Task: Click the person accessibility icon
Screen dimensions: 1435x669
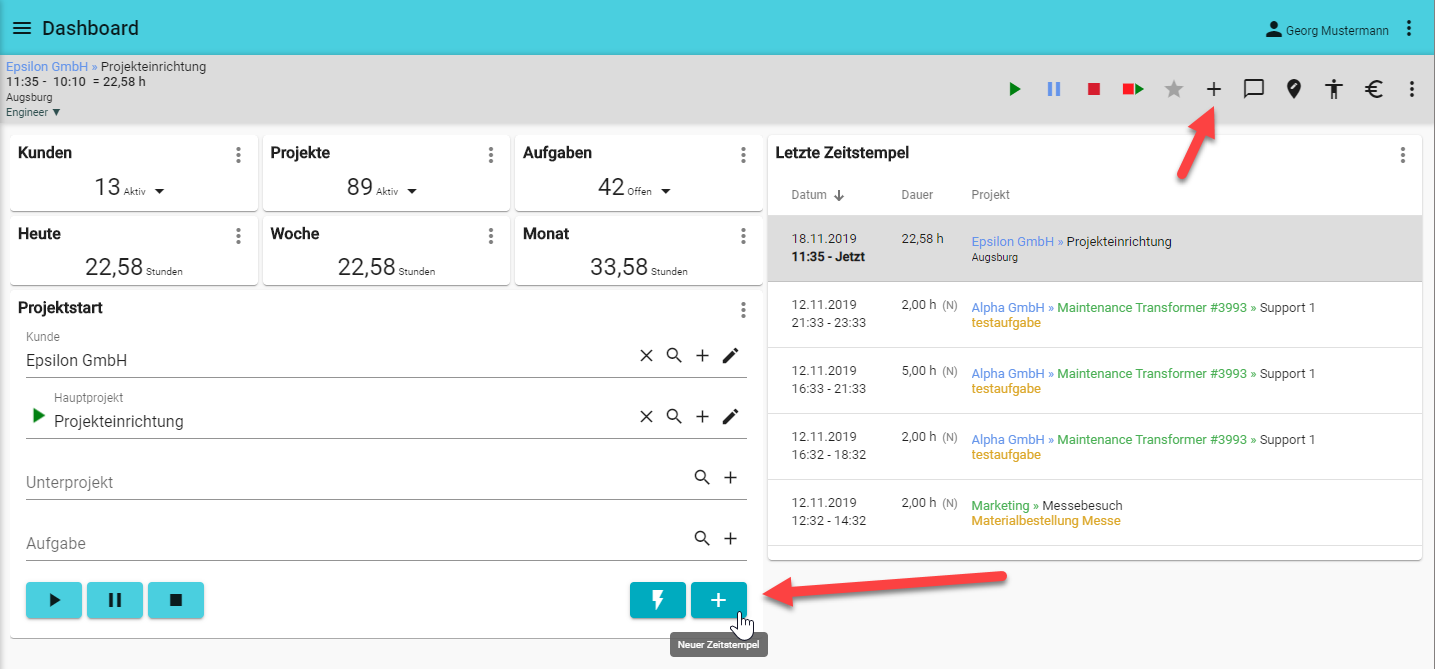Action: coord(1333,89)
